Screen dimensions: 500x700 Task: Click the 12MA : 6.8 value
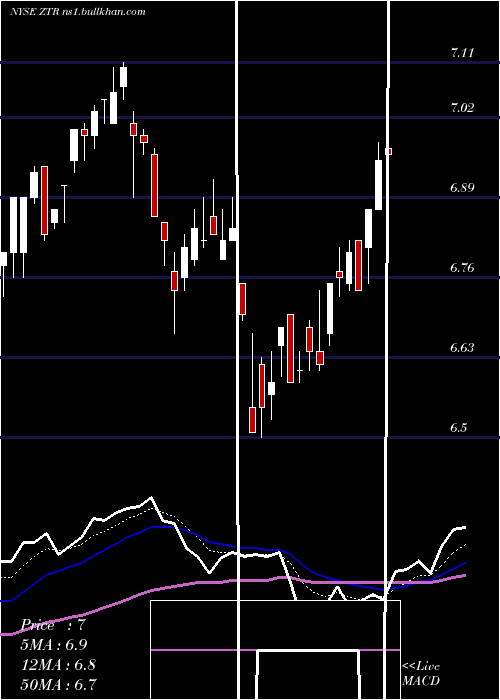coord(58,664)
